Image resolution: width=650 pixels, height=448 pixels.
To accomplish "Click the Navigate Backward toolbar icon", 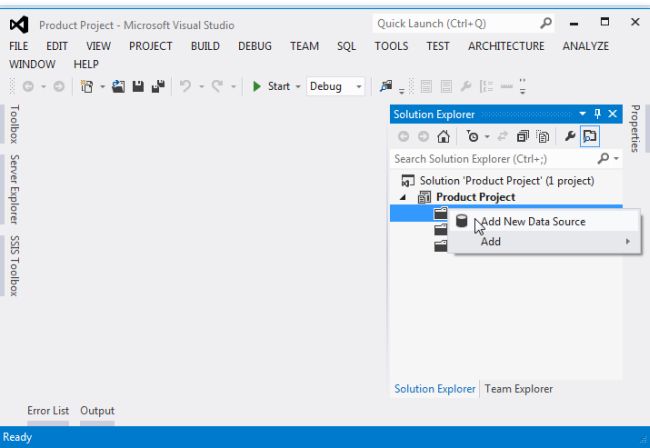I will pyautogui.click(x=28, y=86).
